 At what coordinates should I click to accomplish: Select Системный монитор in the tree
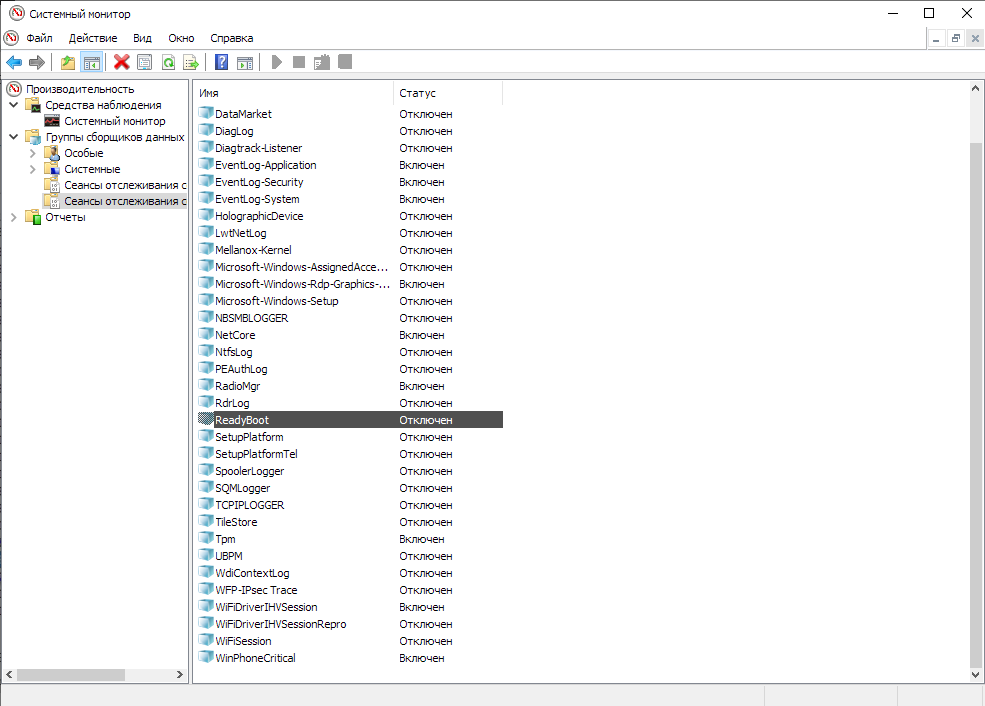click(x=115, y=121)
